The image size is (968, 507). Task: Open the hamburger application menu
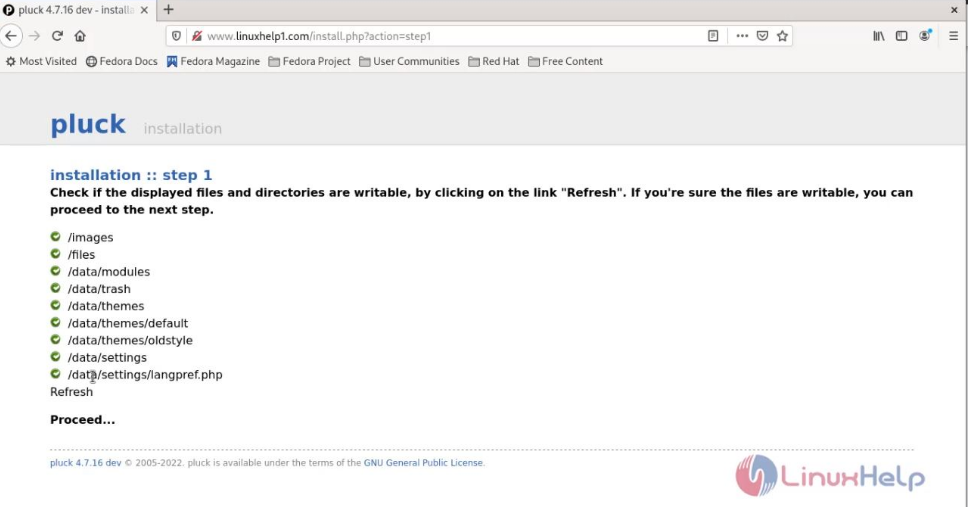(953, 36)
